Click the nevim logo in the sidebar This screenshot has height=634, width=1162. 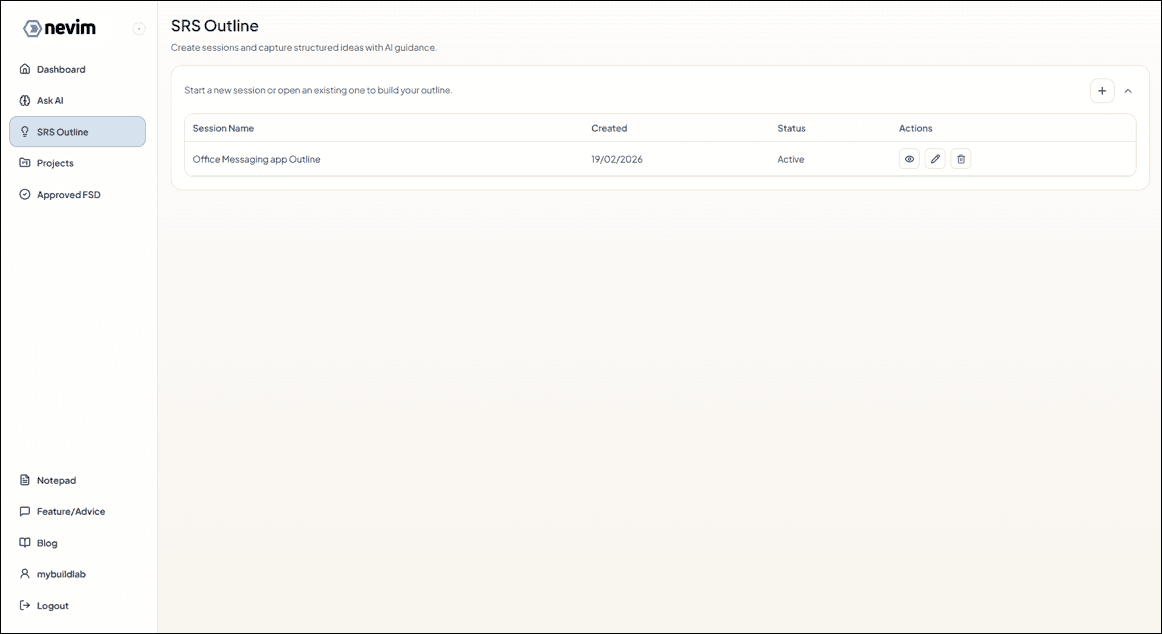click(x=60, y=28)
